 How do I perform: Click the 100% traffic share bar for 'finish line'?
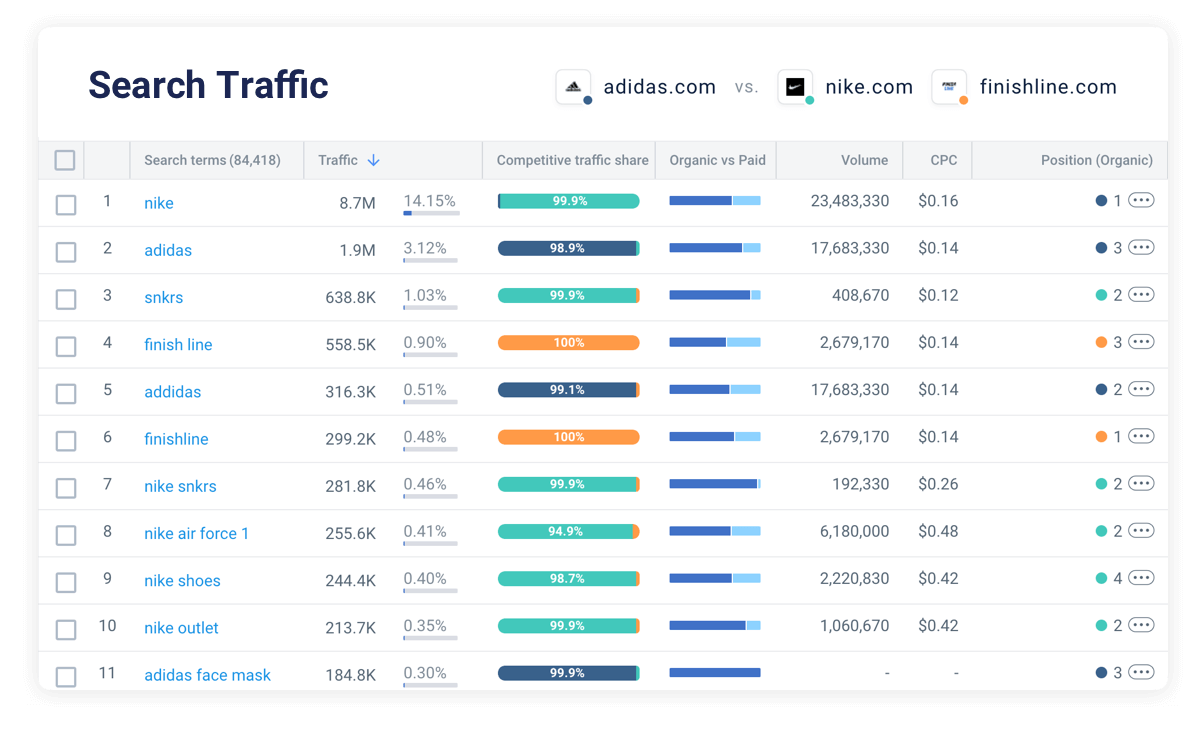click(x=570, y=342)
